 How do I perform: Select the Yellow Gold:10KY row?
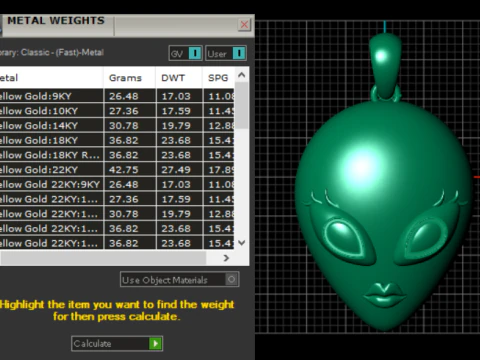117,111
